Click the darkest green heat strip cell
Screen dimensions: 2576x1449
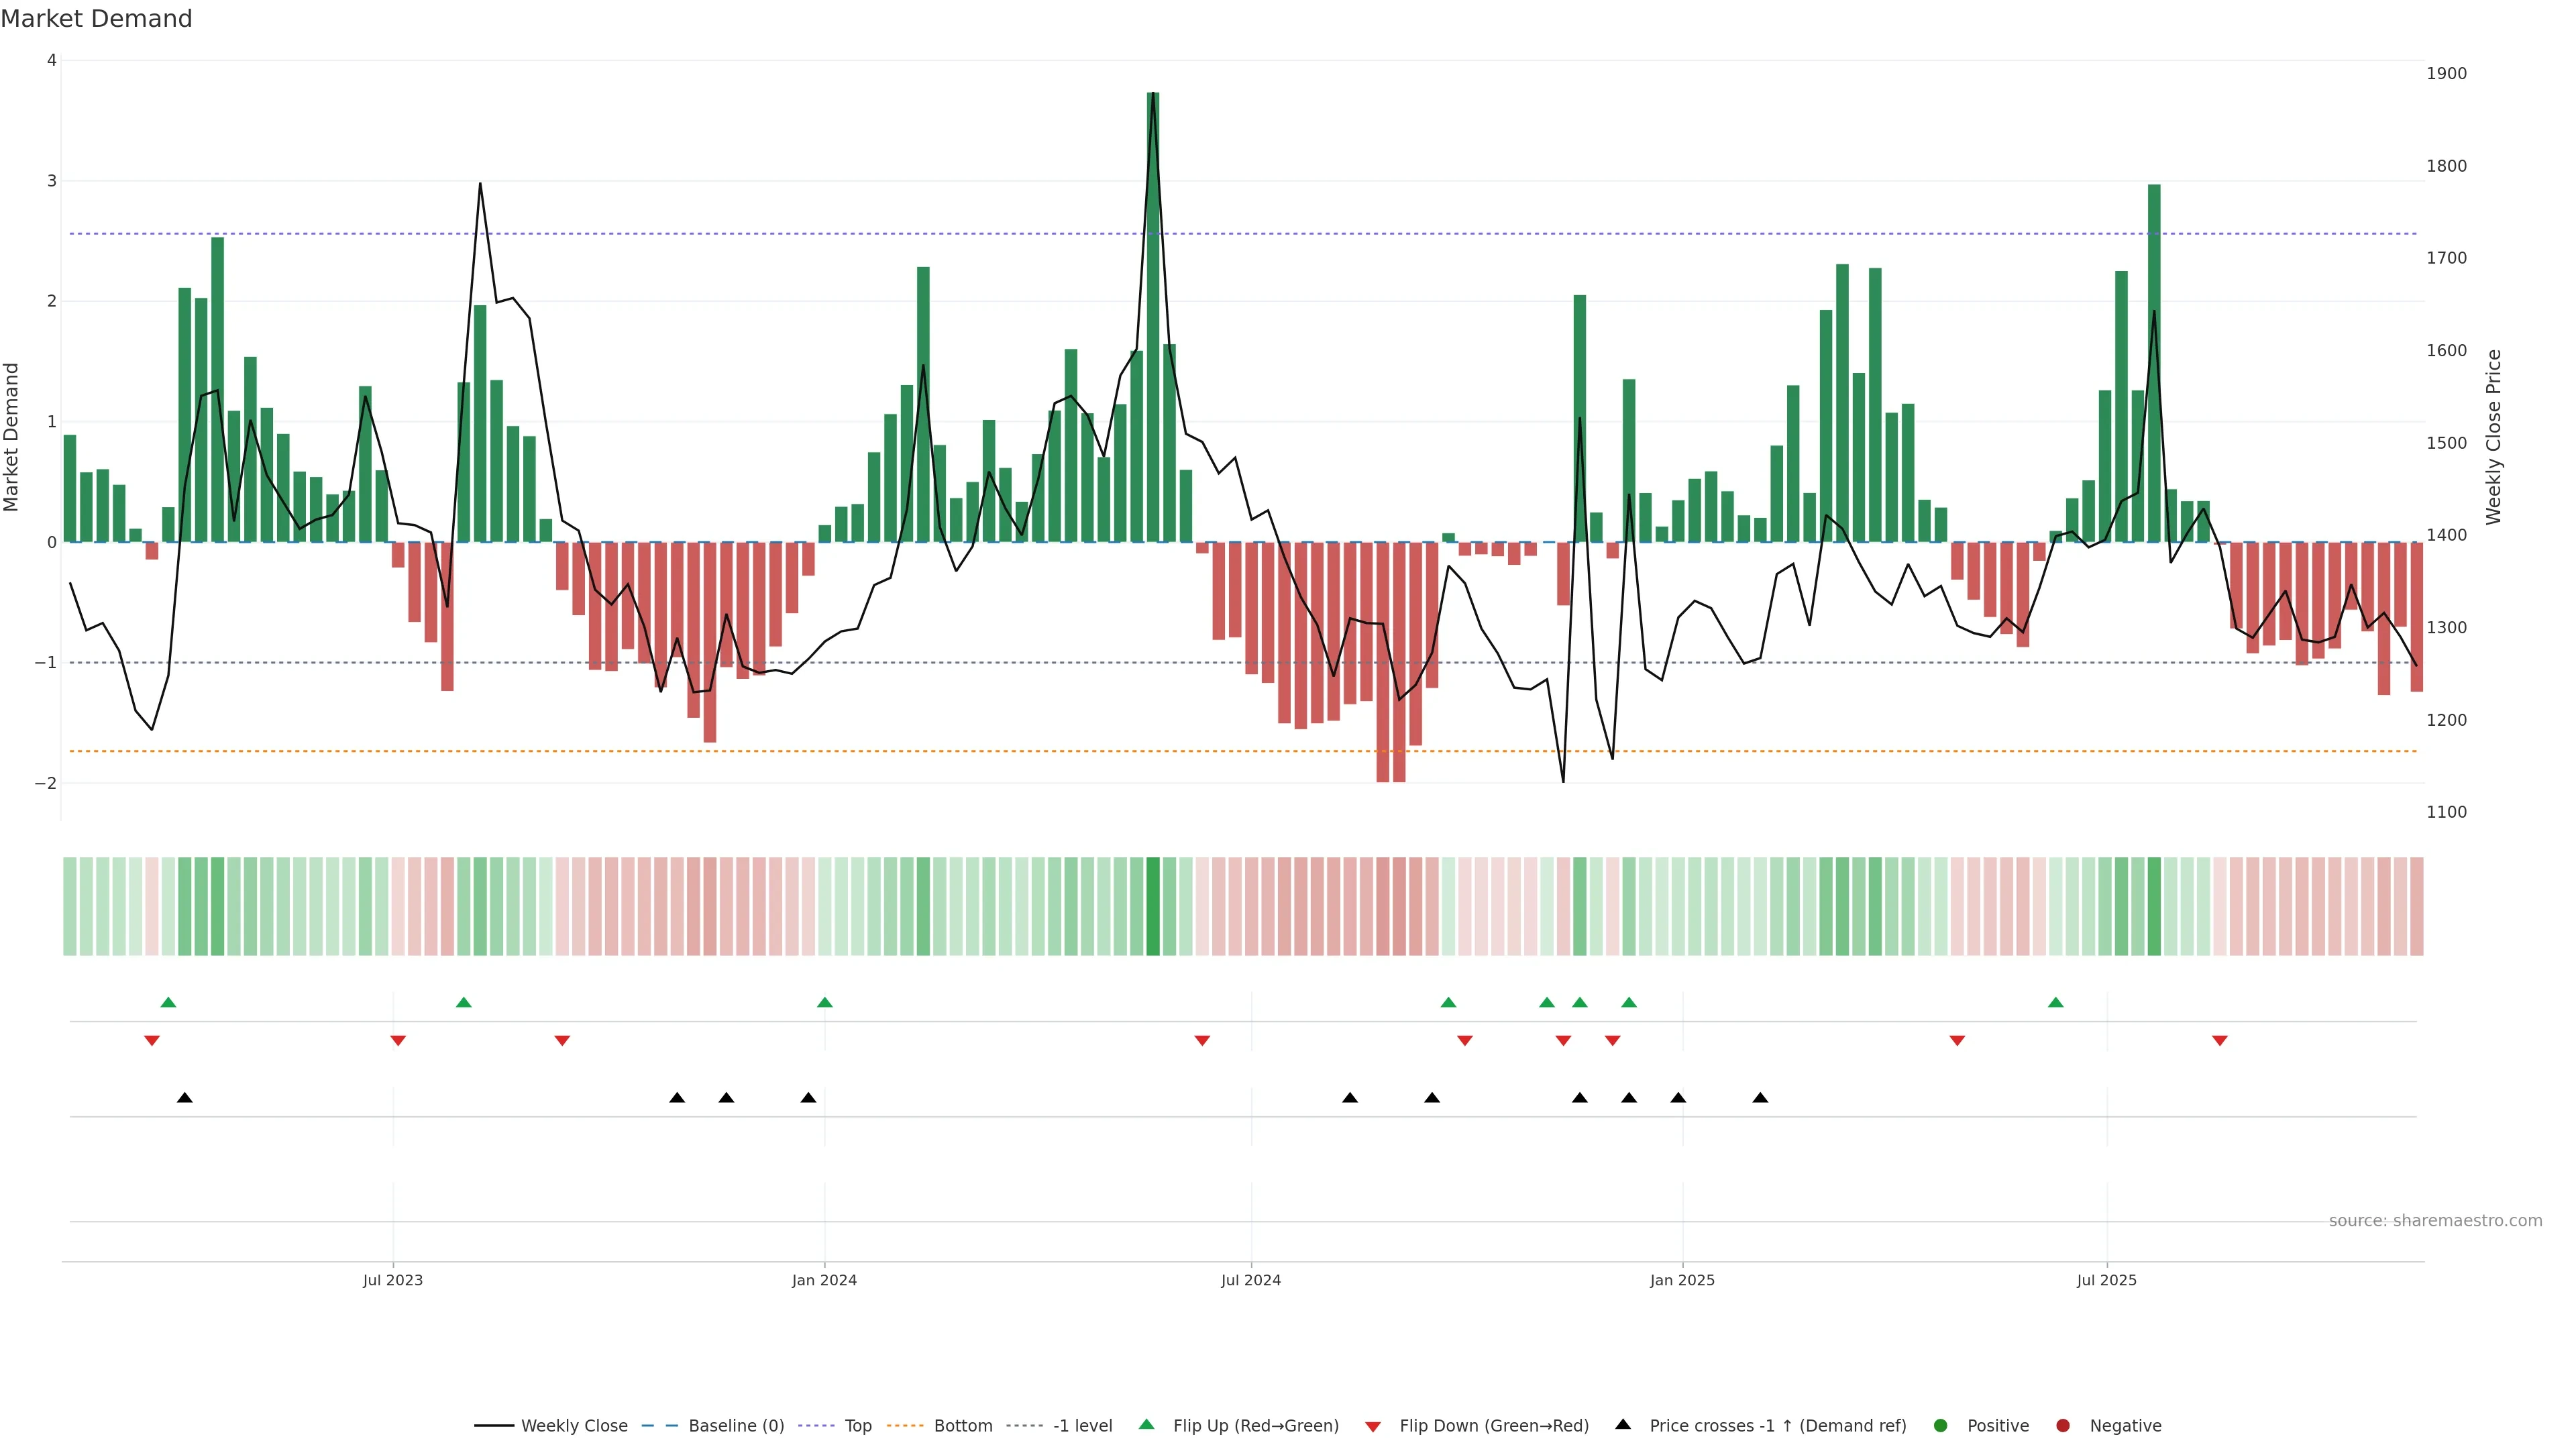pos(1153,906)
